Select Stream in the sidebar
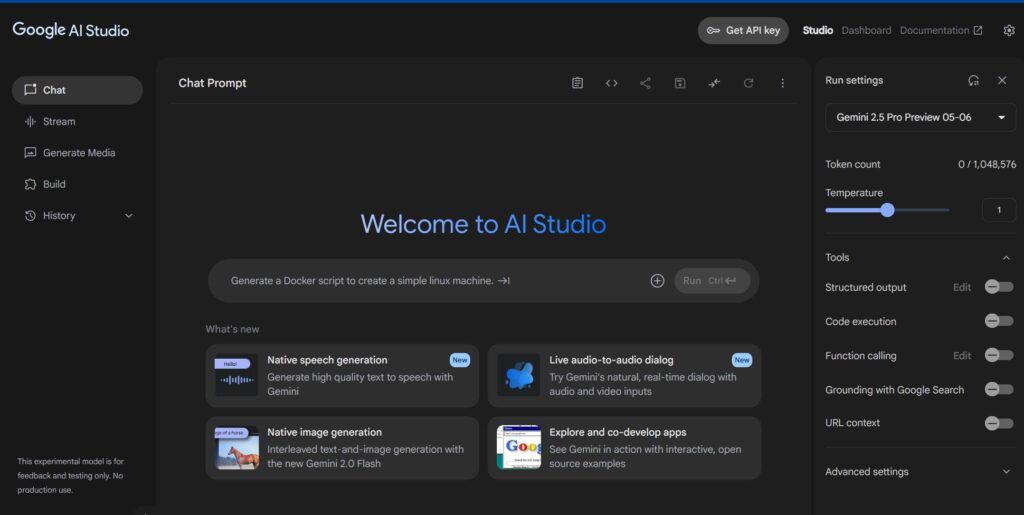This screenshot has width=1024, height=515. (x=77, y=121)
